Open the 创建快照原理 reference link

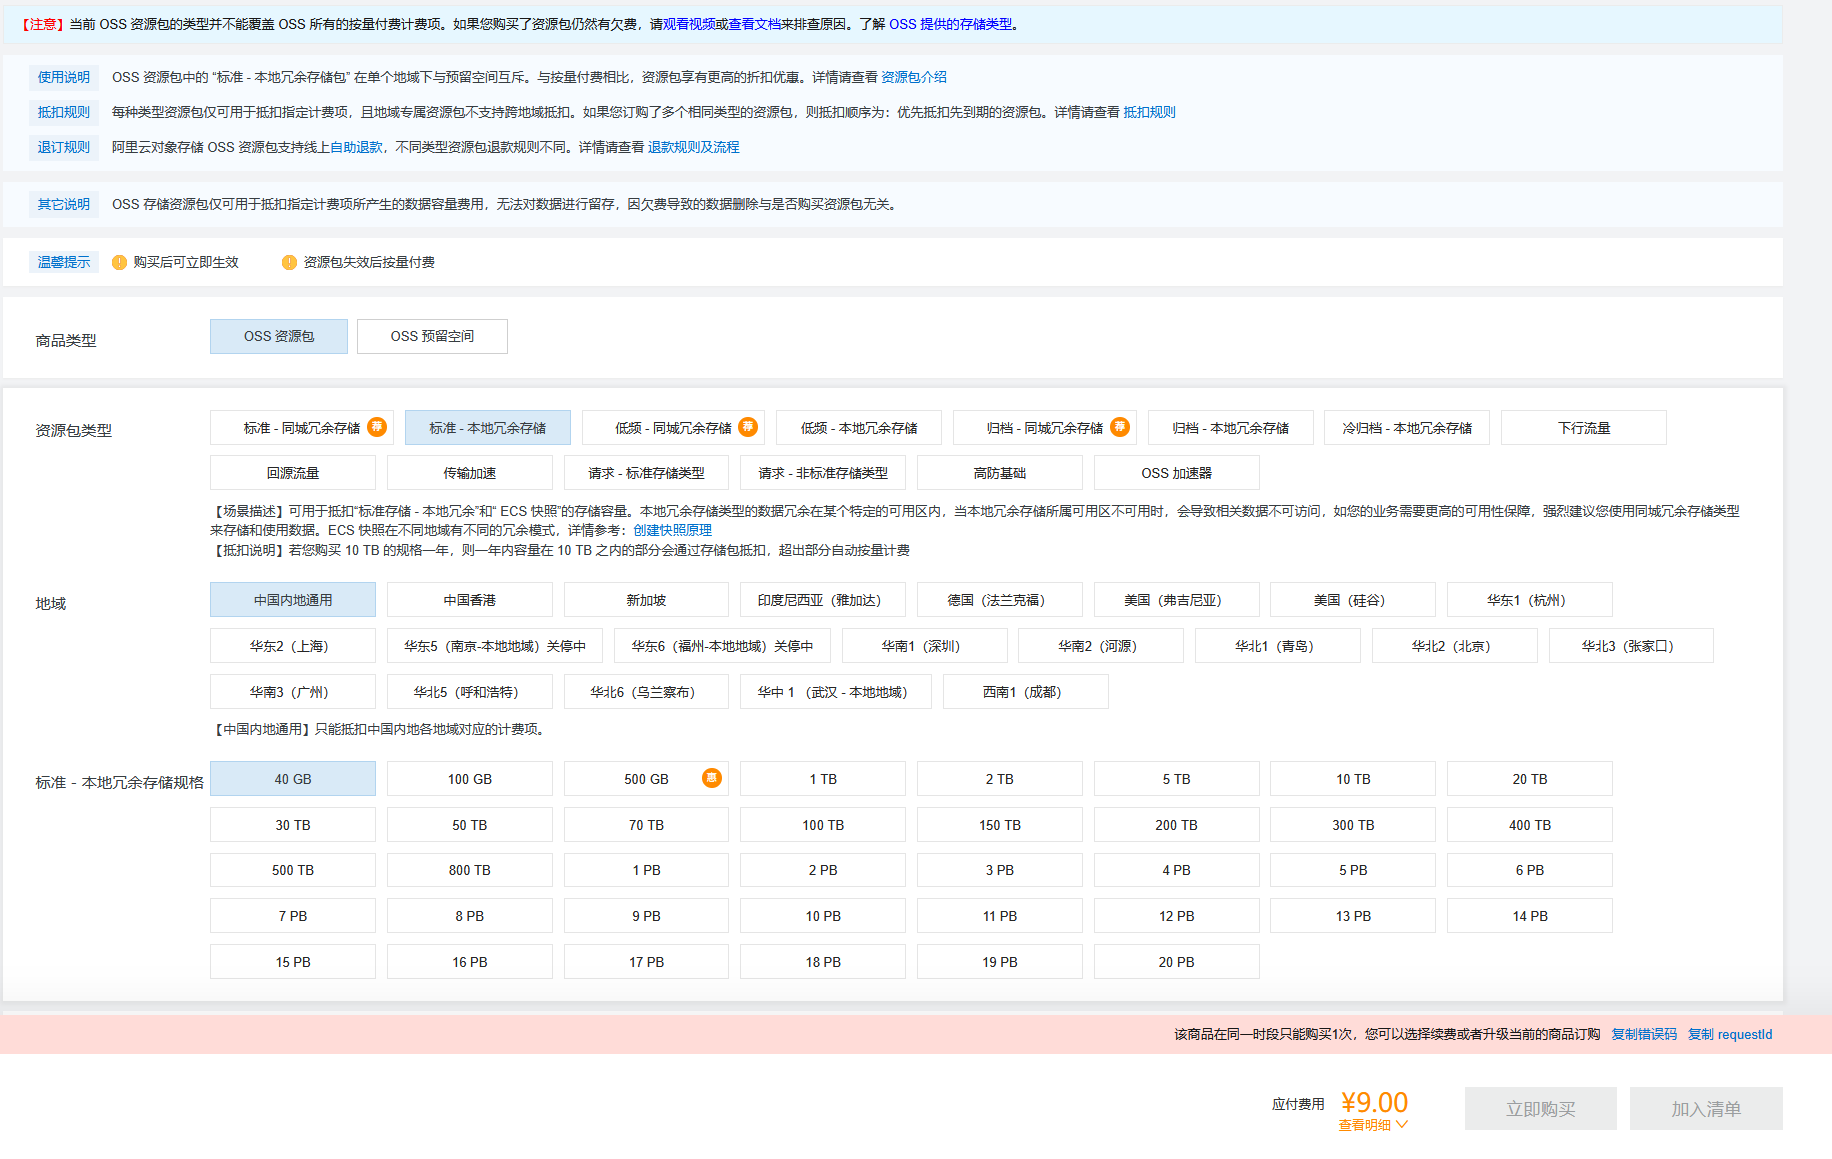click(672, 530)
